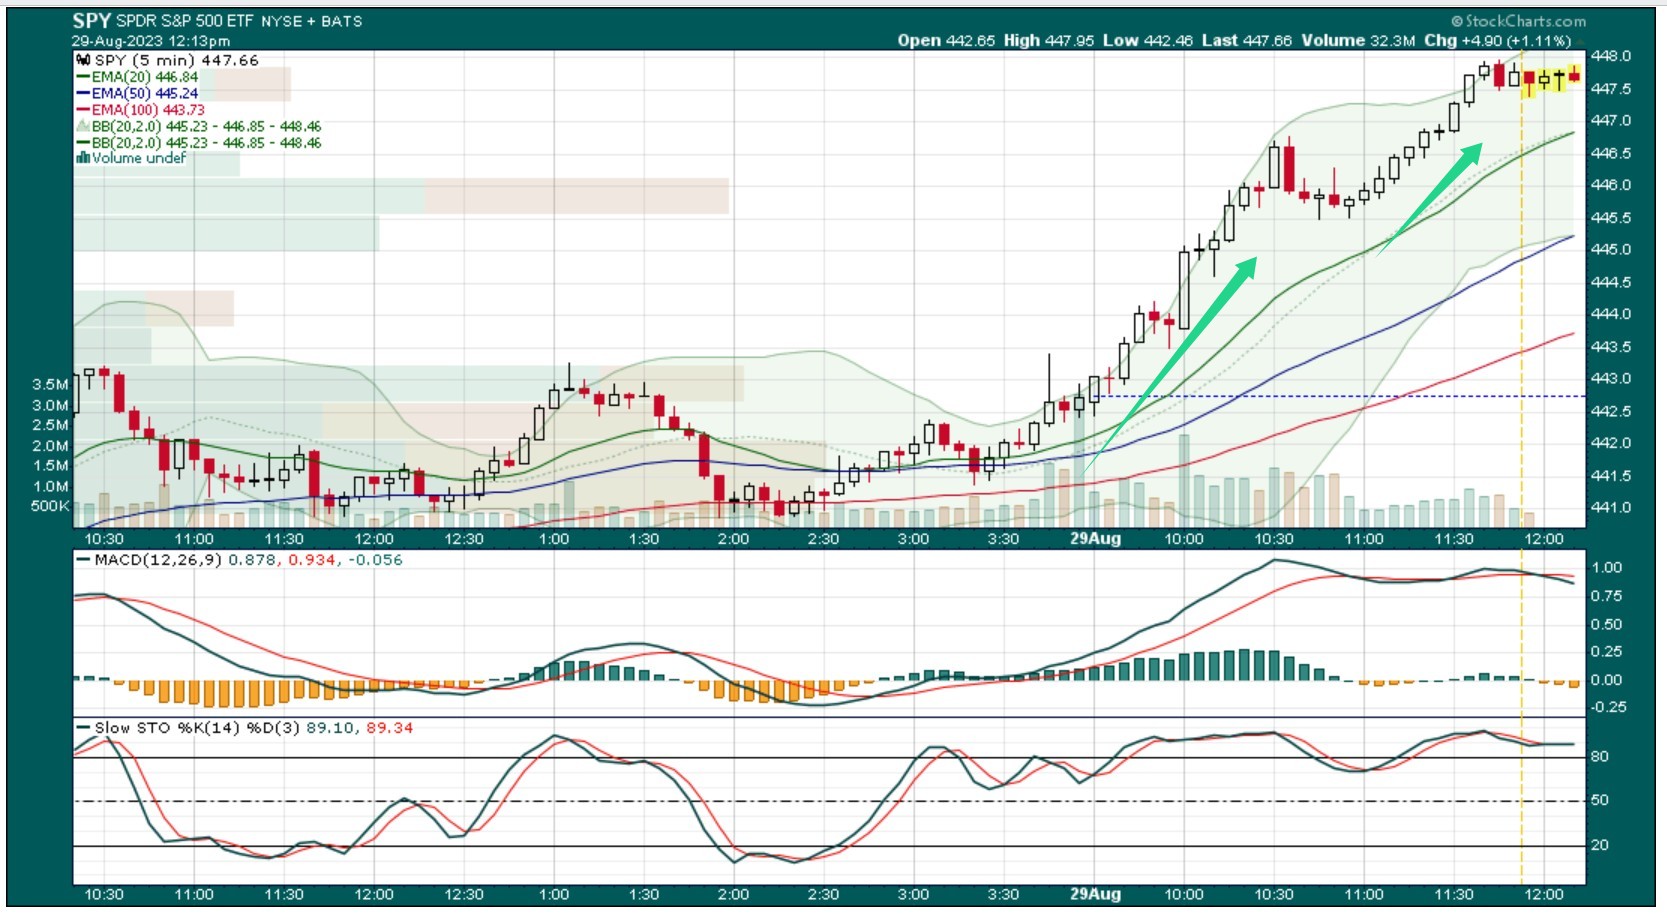This screenshot has height=914, width=1667.
Task: Click the 2.5M volume scale label
Action: pos(51,425)
